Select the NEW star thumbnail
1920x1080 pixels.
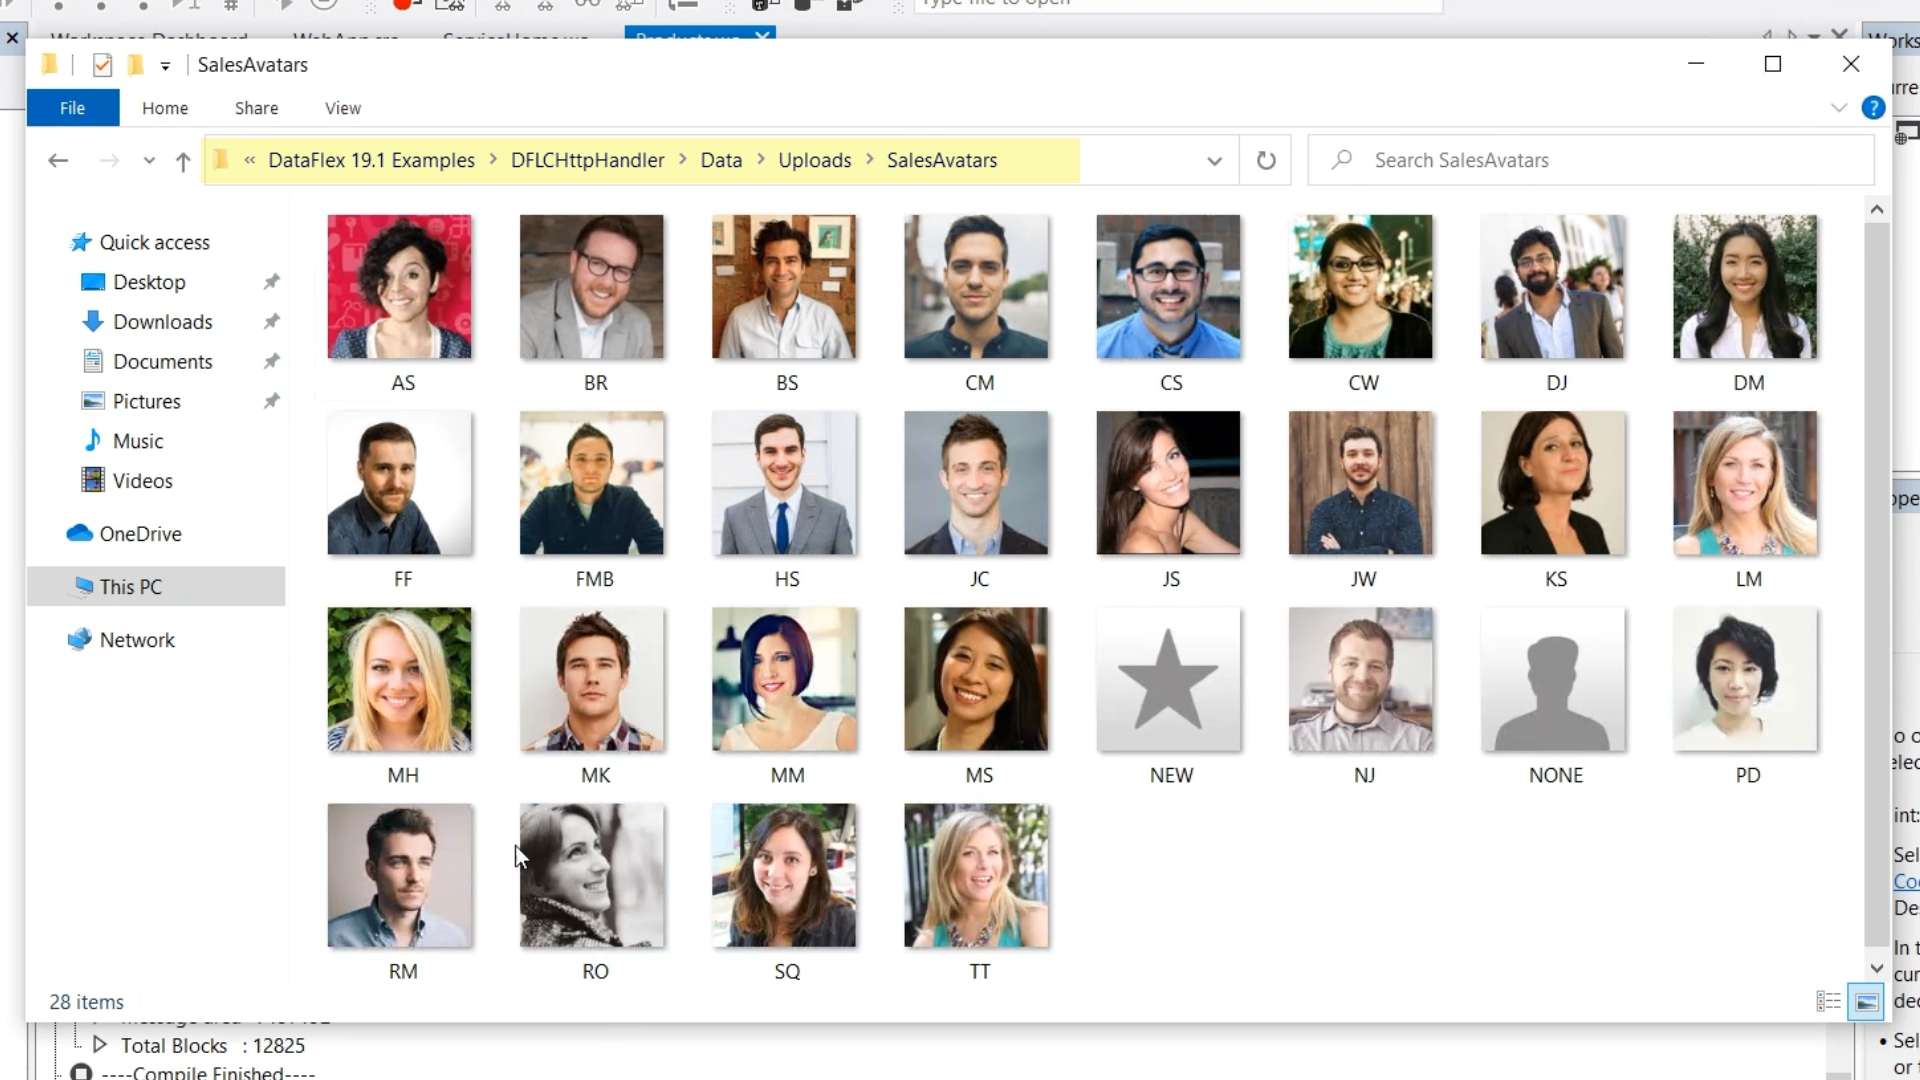pos(1168,680)
